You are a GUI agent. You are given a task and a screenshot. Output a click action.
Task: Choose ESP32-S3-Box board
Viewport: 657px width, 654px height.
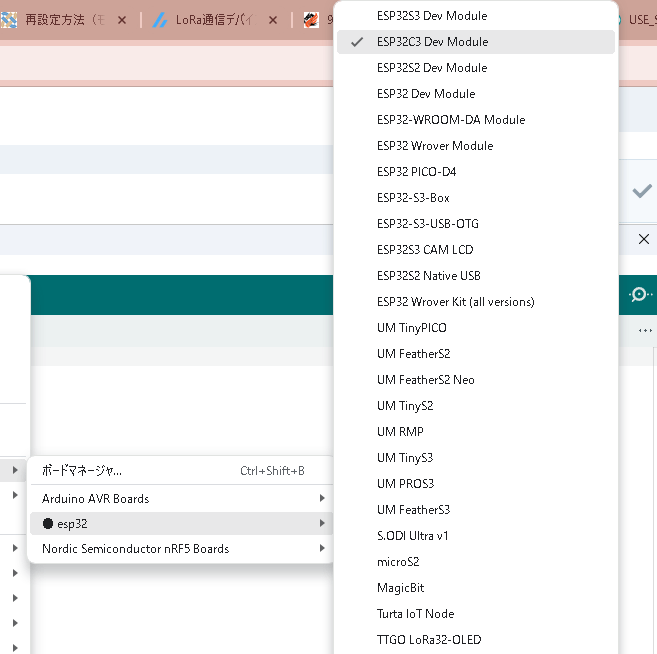coord(476,198)
